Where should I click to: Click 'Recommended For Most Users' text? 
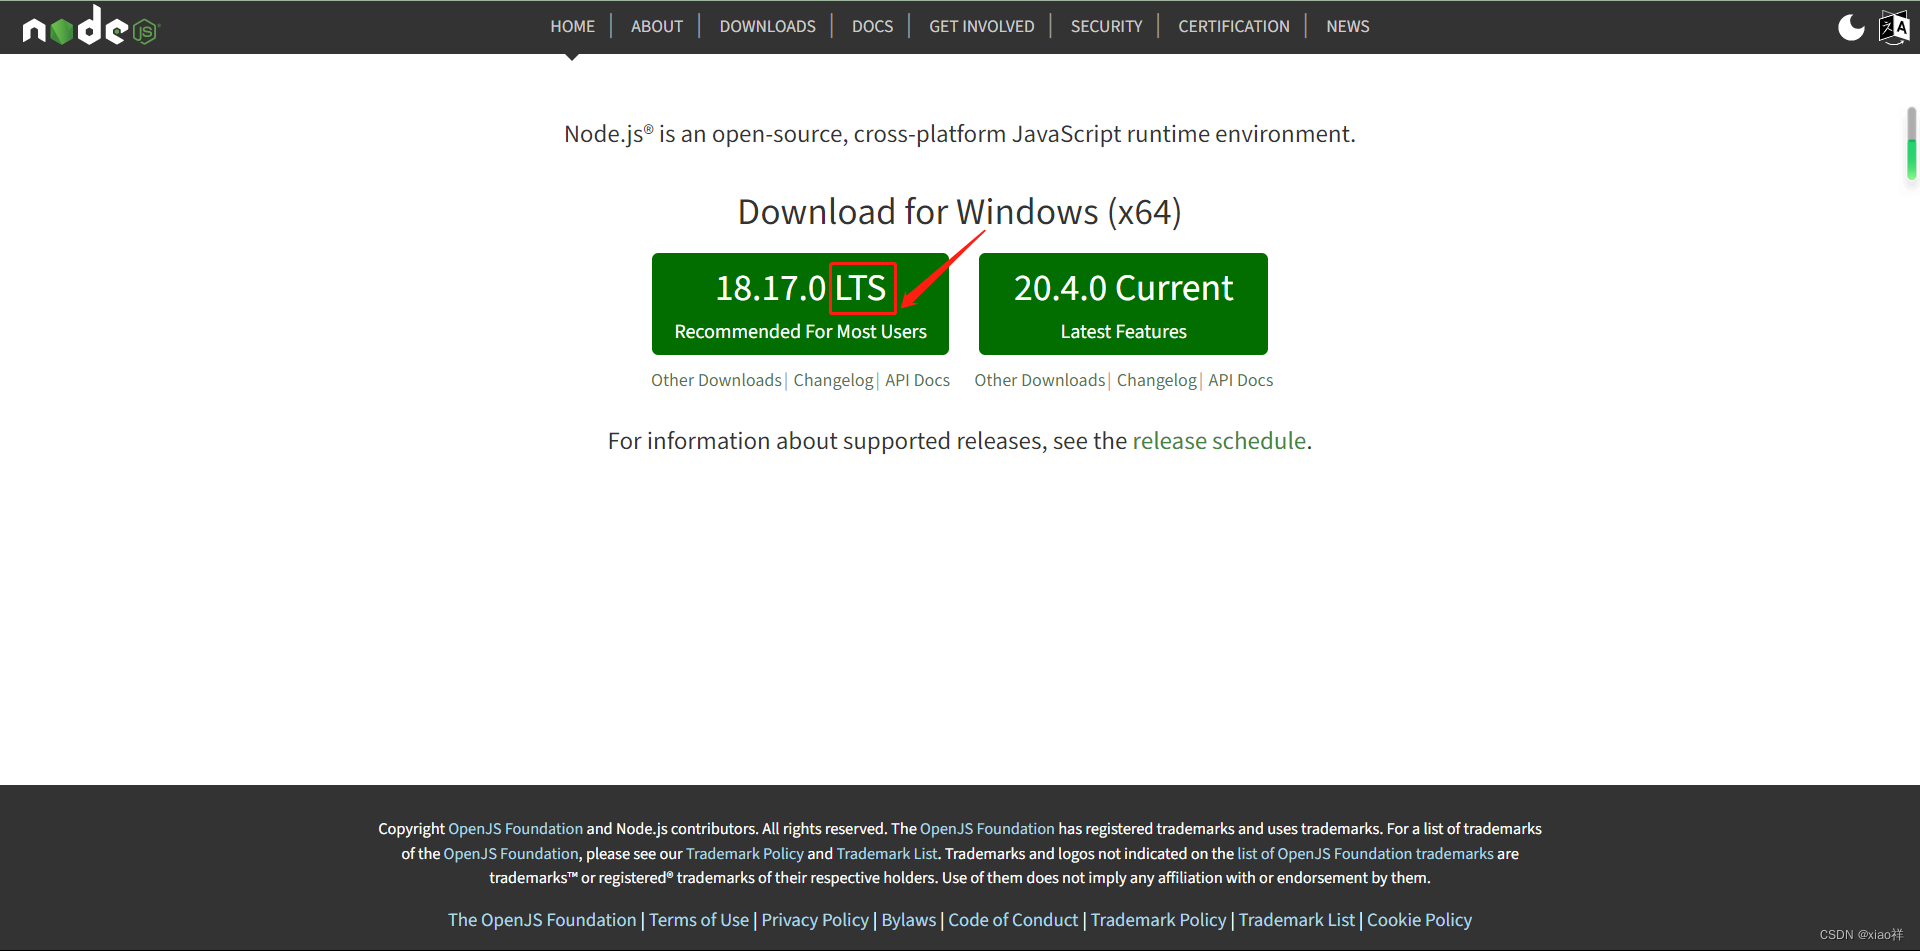[x=800, y=332]
